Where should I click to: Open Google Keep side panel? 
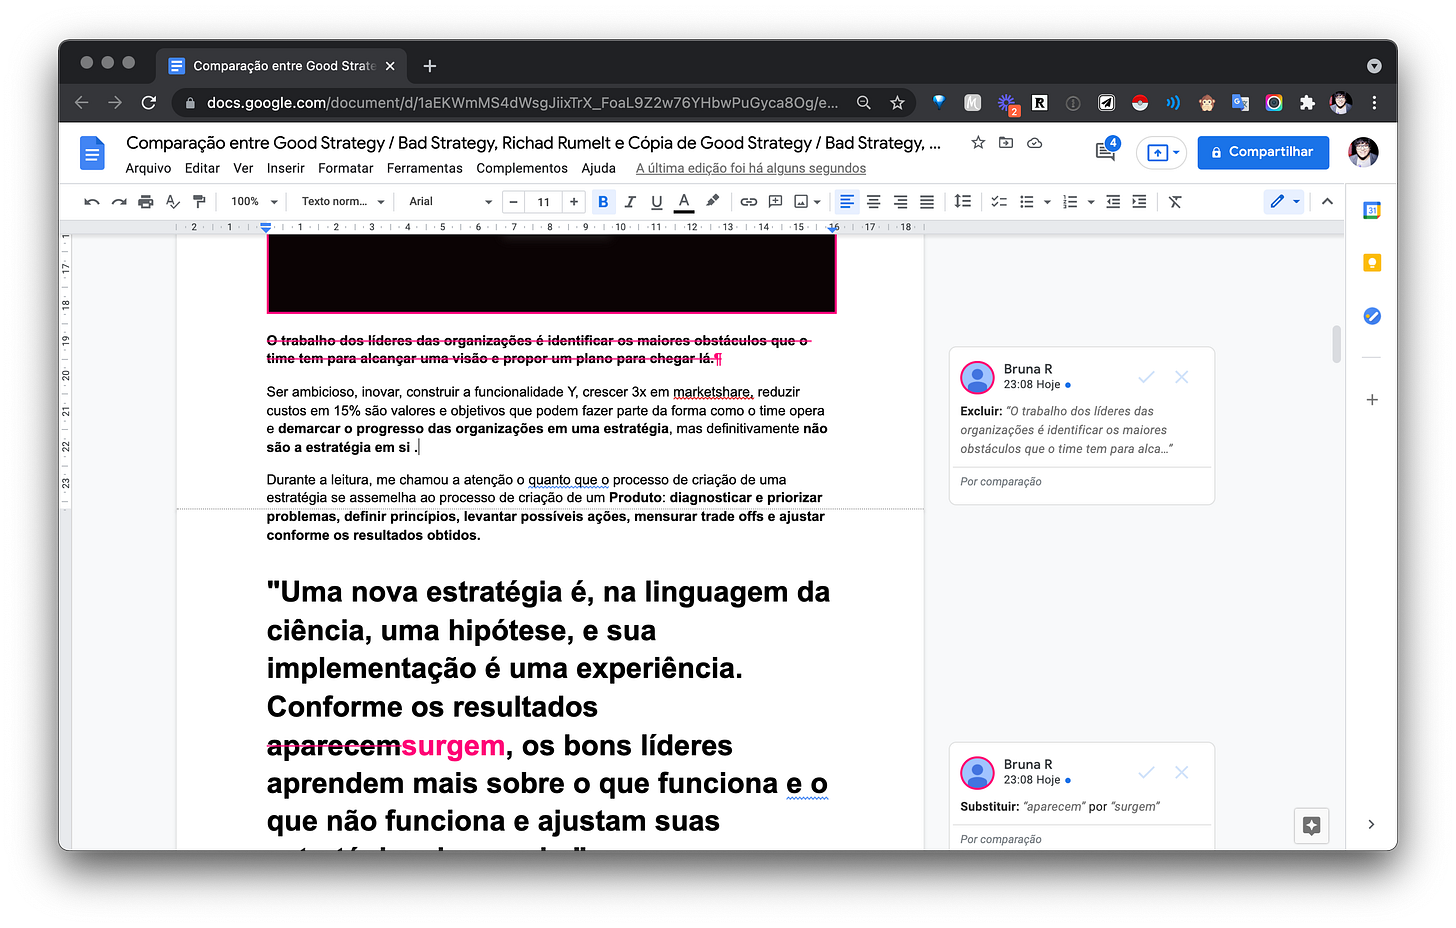[x=1372, y=263]
